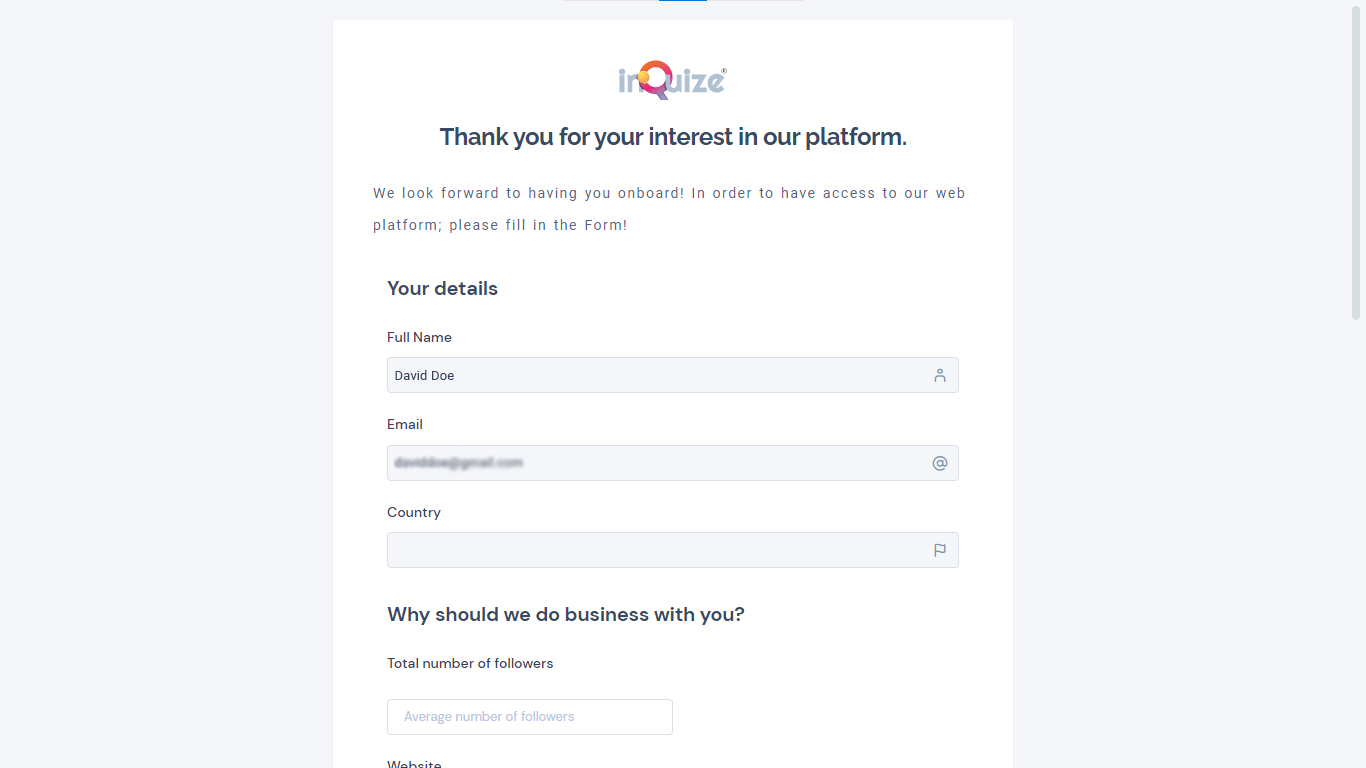Click the flag icon in Country field
Screen dimensions: 1366x768
tap(940, 550)
